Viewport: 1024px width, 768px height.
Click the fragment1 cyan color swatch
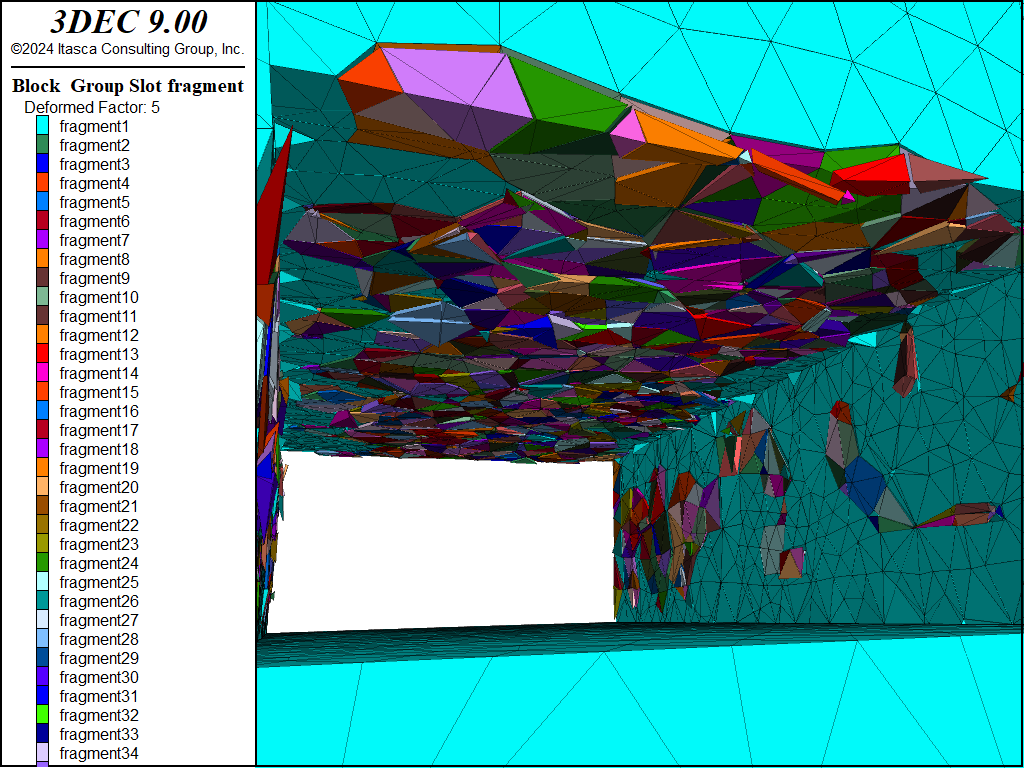pos(43,127)
